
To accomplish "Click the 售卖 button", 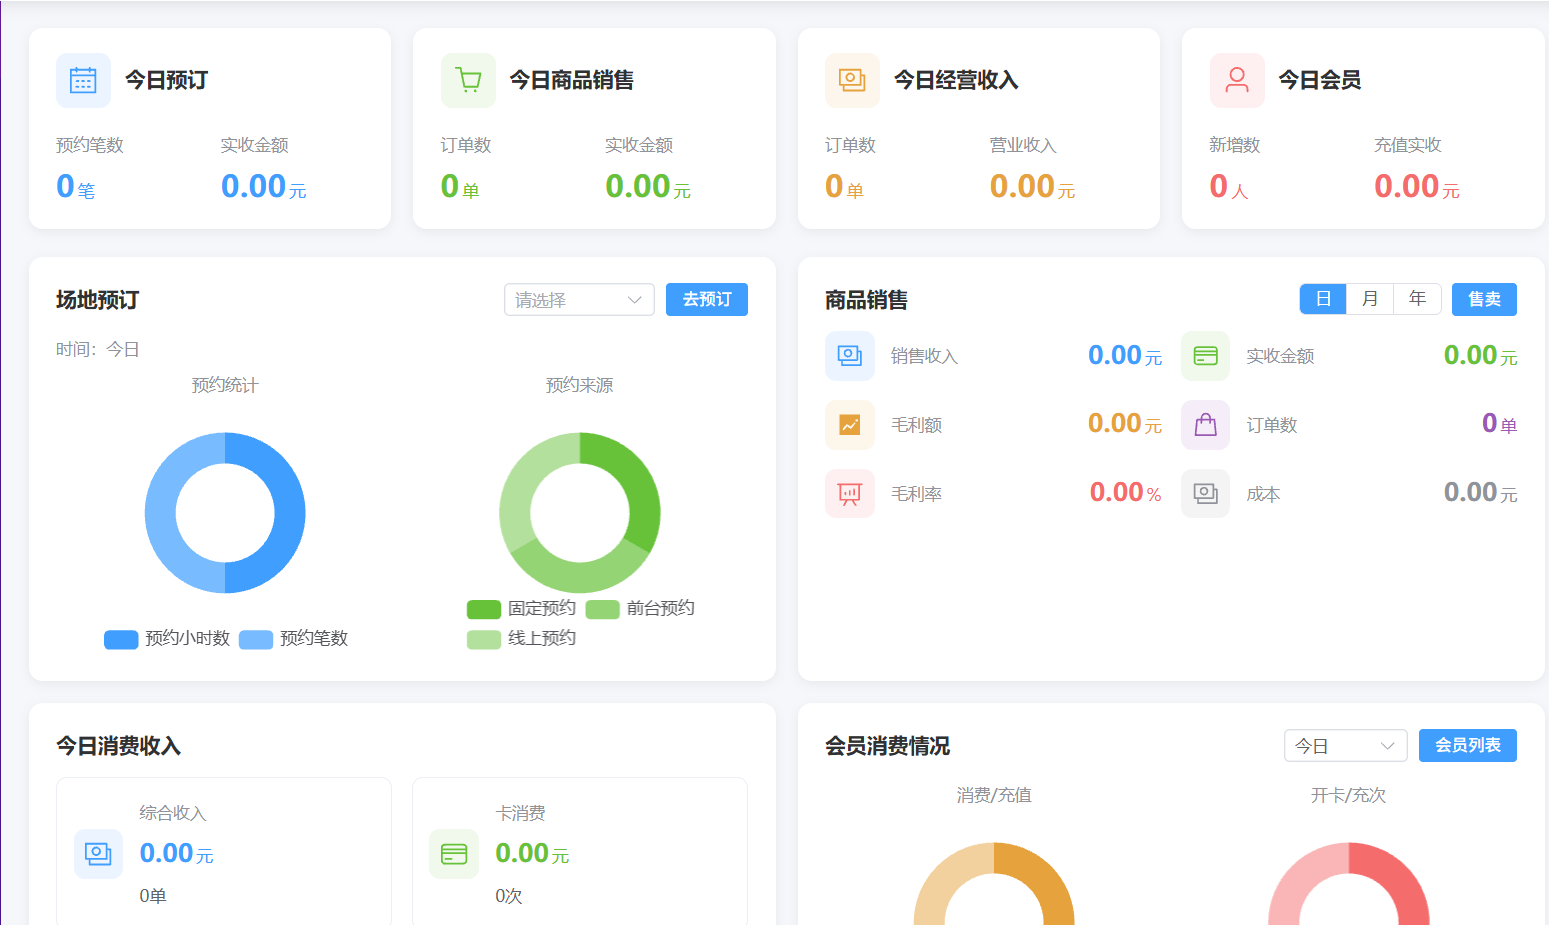I will [x=1484, y=300].
